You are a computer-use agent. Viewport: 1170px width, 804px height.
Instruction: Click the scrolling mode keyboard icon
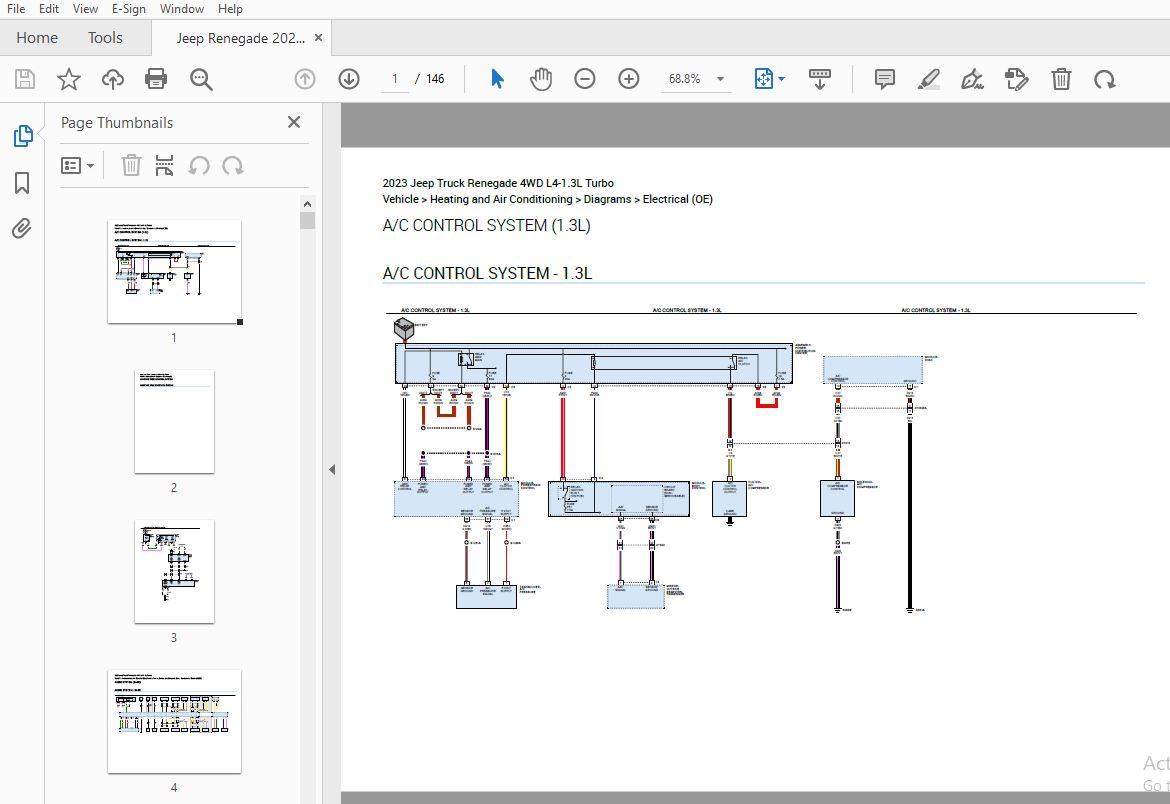pos(819,79)
